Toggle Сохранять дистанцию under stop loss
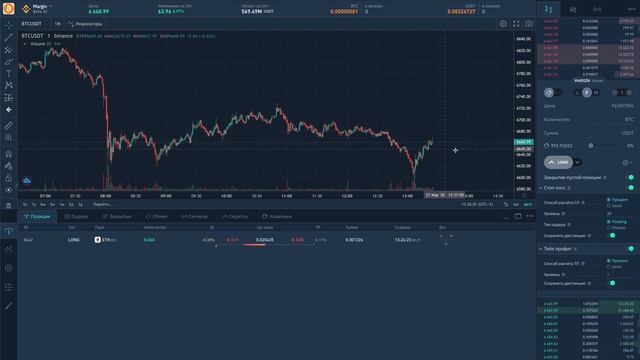 pyautogui.click(x=612, y=236)
